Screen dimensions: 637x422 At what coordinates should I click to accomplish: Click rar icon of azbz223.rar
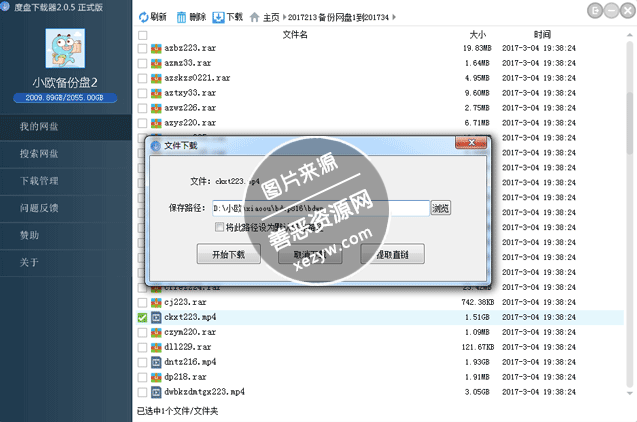[x=156, y=48]
